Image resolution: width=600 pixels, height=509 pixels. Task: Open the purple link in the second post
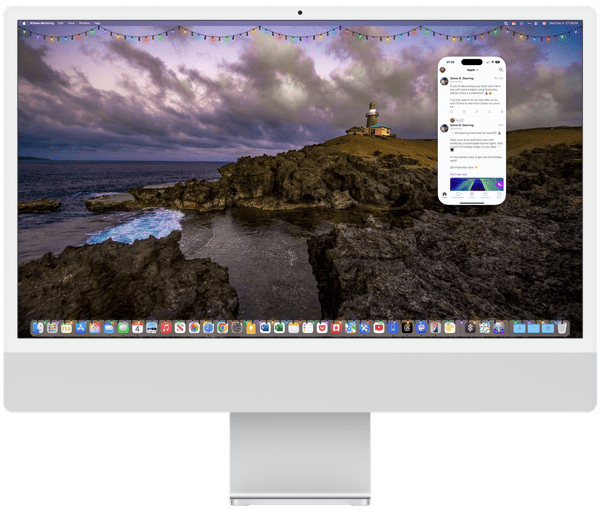(x=458, y=175)
